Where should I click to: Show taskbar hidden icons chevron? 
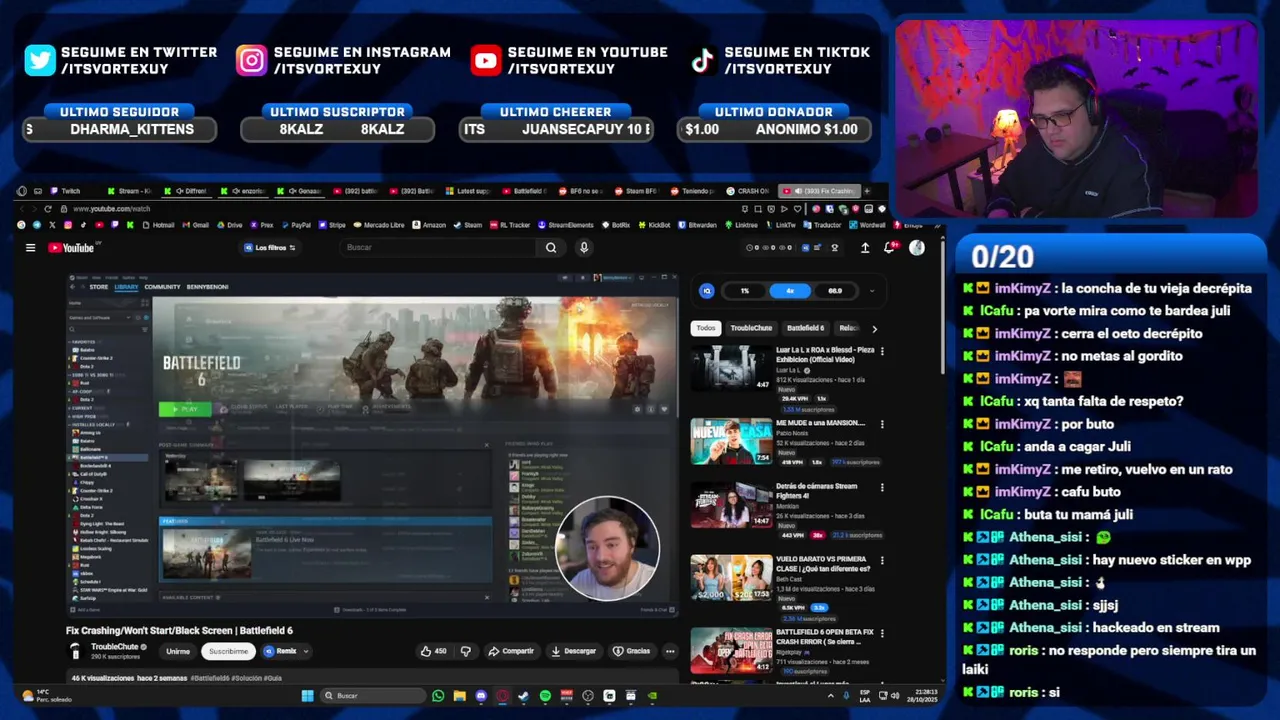click(830, 696)
